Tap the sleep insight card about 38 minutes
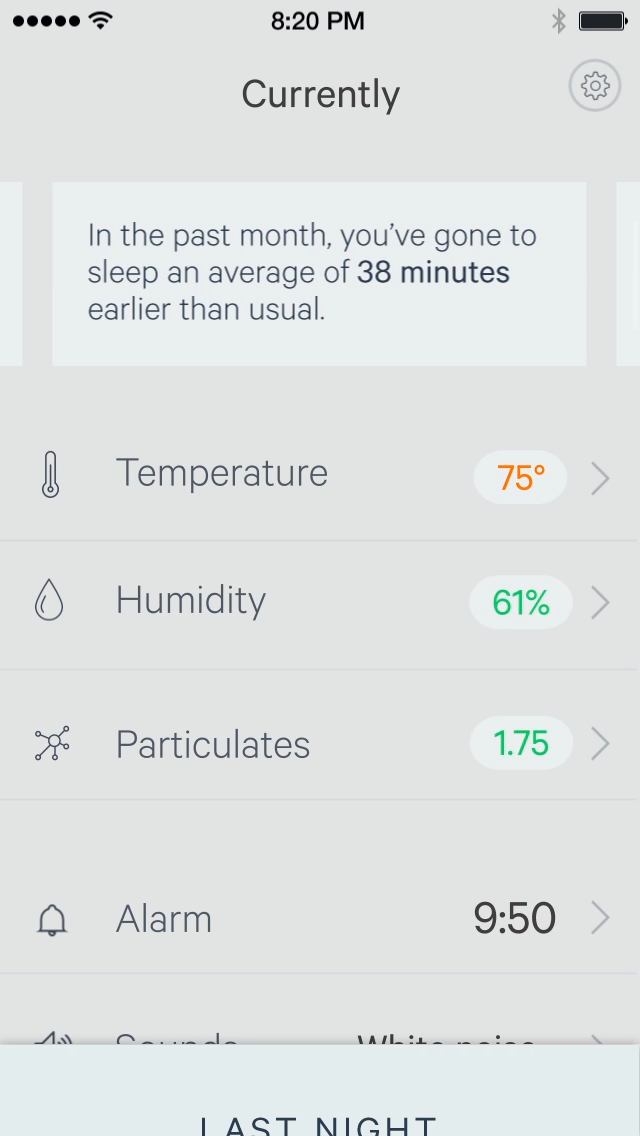The width and height of the screenshot is (640, 1136). point(319,273)
